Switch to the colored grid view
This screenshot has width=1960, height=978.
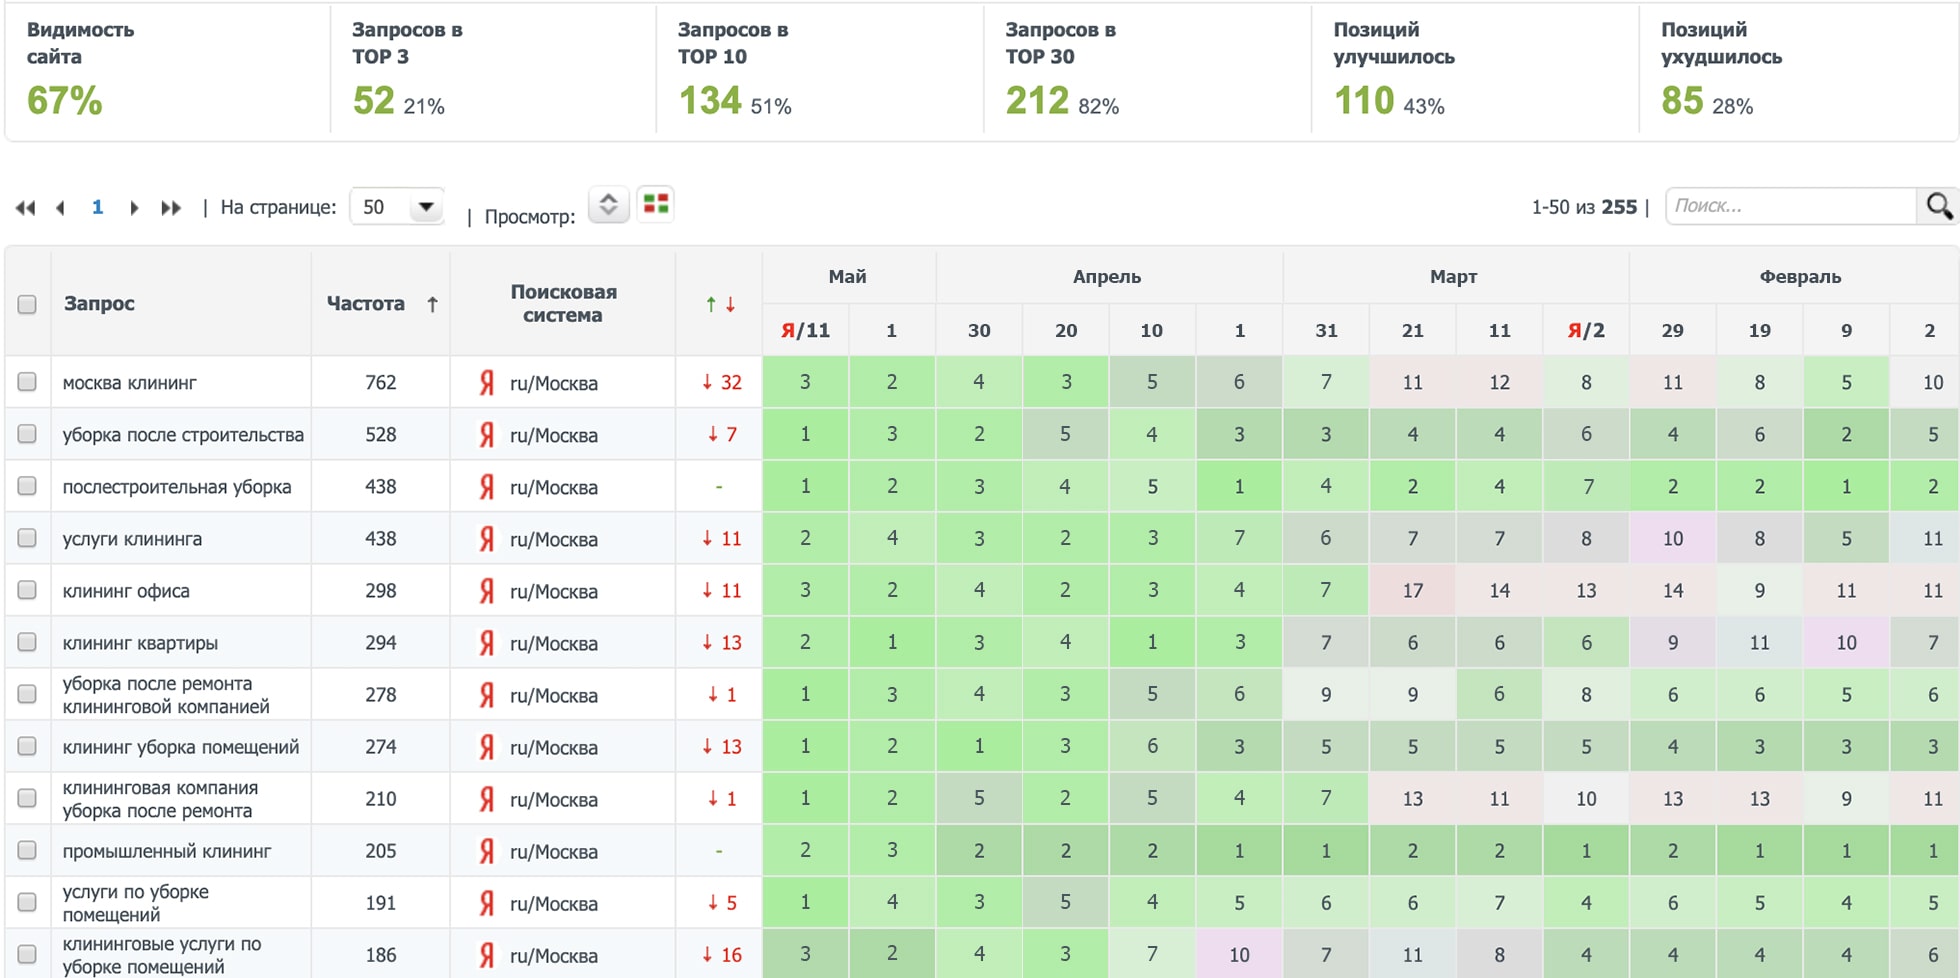tap(656, 204)
